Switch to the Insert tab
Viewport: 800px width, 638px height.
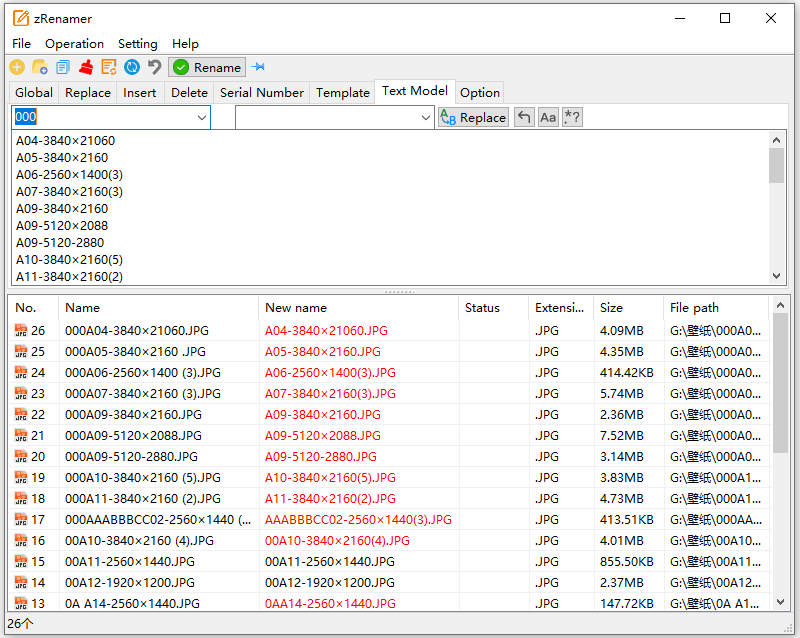[x=140, y=93]
